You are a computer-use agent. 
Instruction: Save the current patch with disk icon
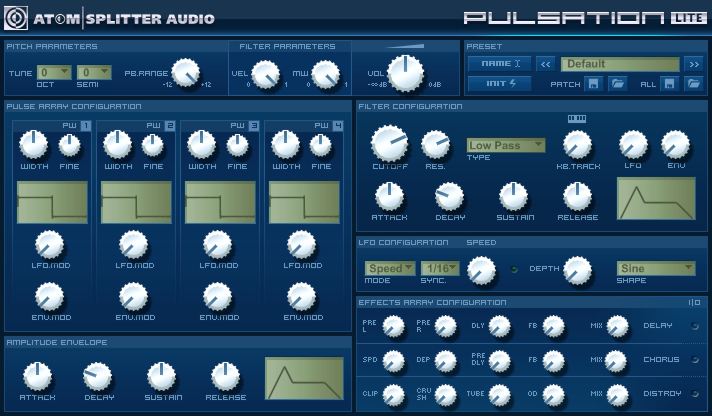593,84
